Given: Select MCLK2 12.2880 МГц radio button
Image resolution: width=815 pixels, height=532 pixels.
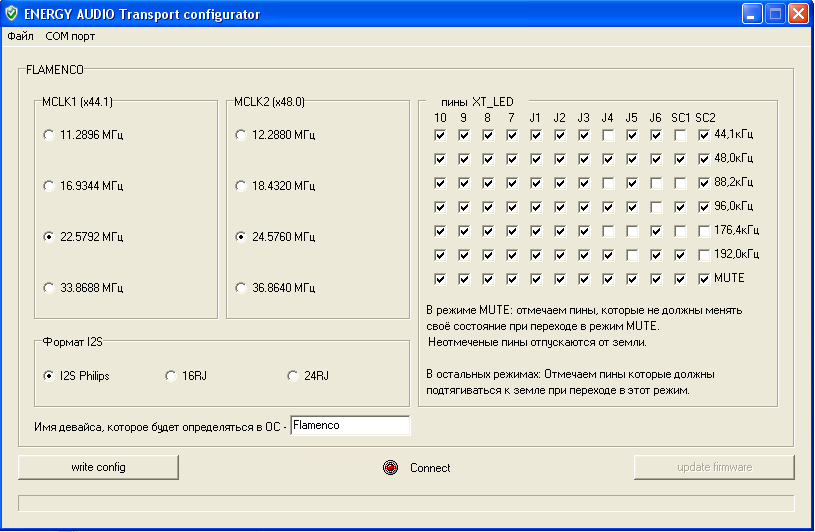Looking at the screenshot, I should point(241,135).
